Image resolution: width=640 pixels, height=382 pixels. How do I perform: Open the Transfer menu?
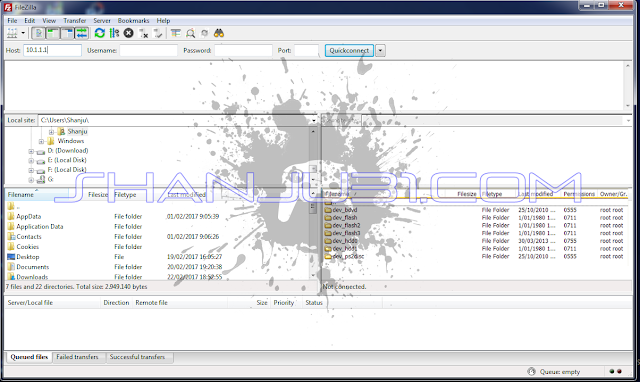pyautogui.click(x=75, y=20)
